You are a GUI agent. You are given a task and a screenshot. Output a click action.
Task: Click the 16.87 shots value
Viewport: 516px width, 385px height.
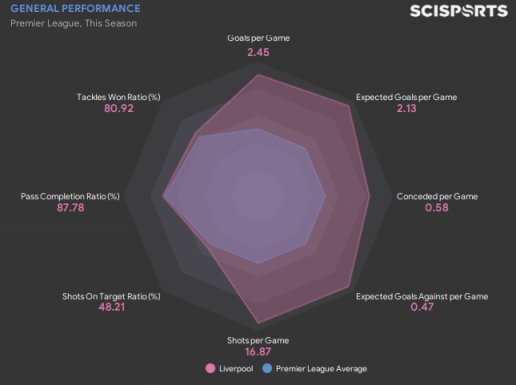(258, 352)
